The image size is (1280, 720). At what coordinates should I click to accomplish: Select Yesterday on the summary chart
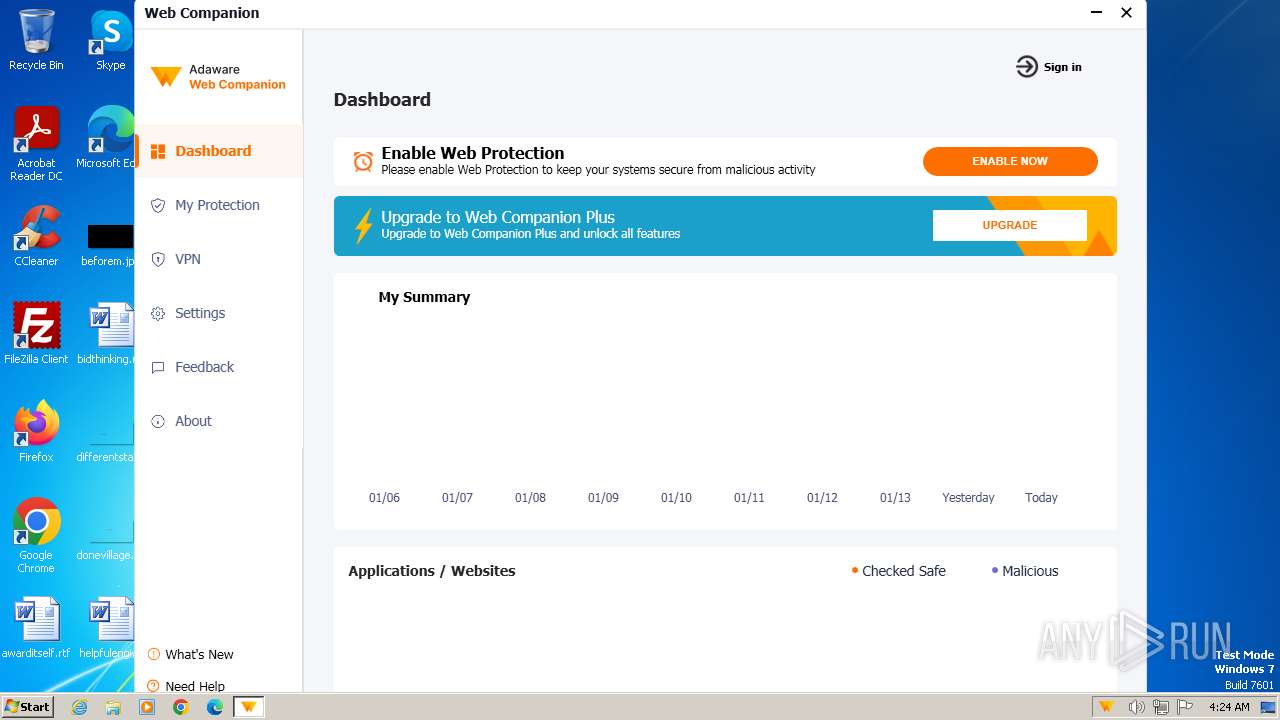968,498
